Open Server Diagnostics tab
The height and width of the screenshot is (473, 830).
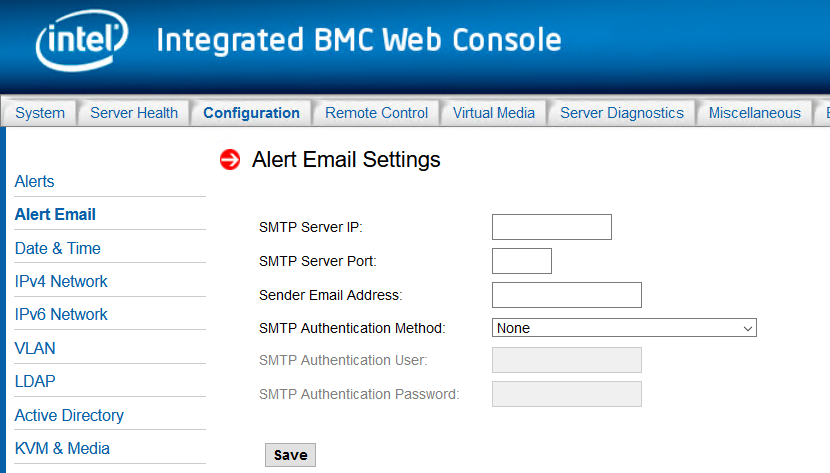pyautogui.click(x=622, y=113)
